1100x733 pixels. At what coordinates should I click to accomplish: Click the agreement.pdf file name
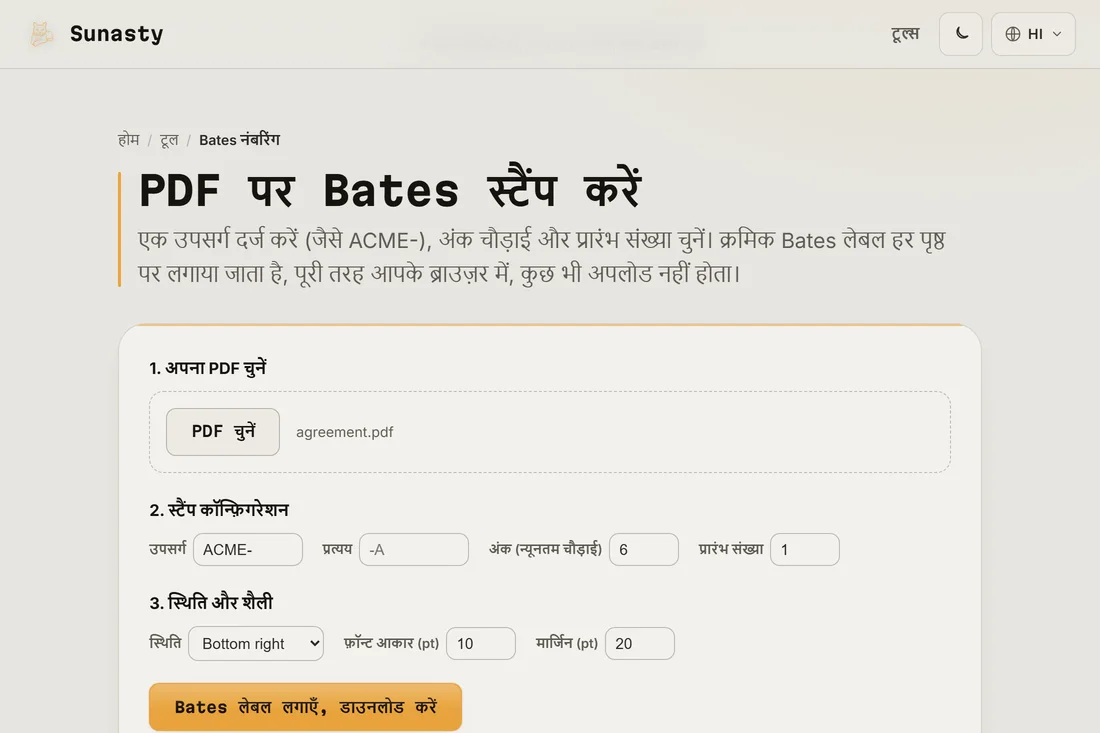click(344, 432)
